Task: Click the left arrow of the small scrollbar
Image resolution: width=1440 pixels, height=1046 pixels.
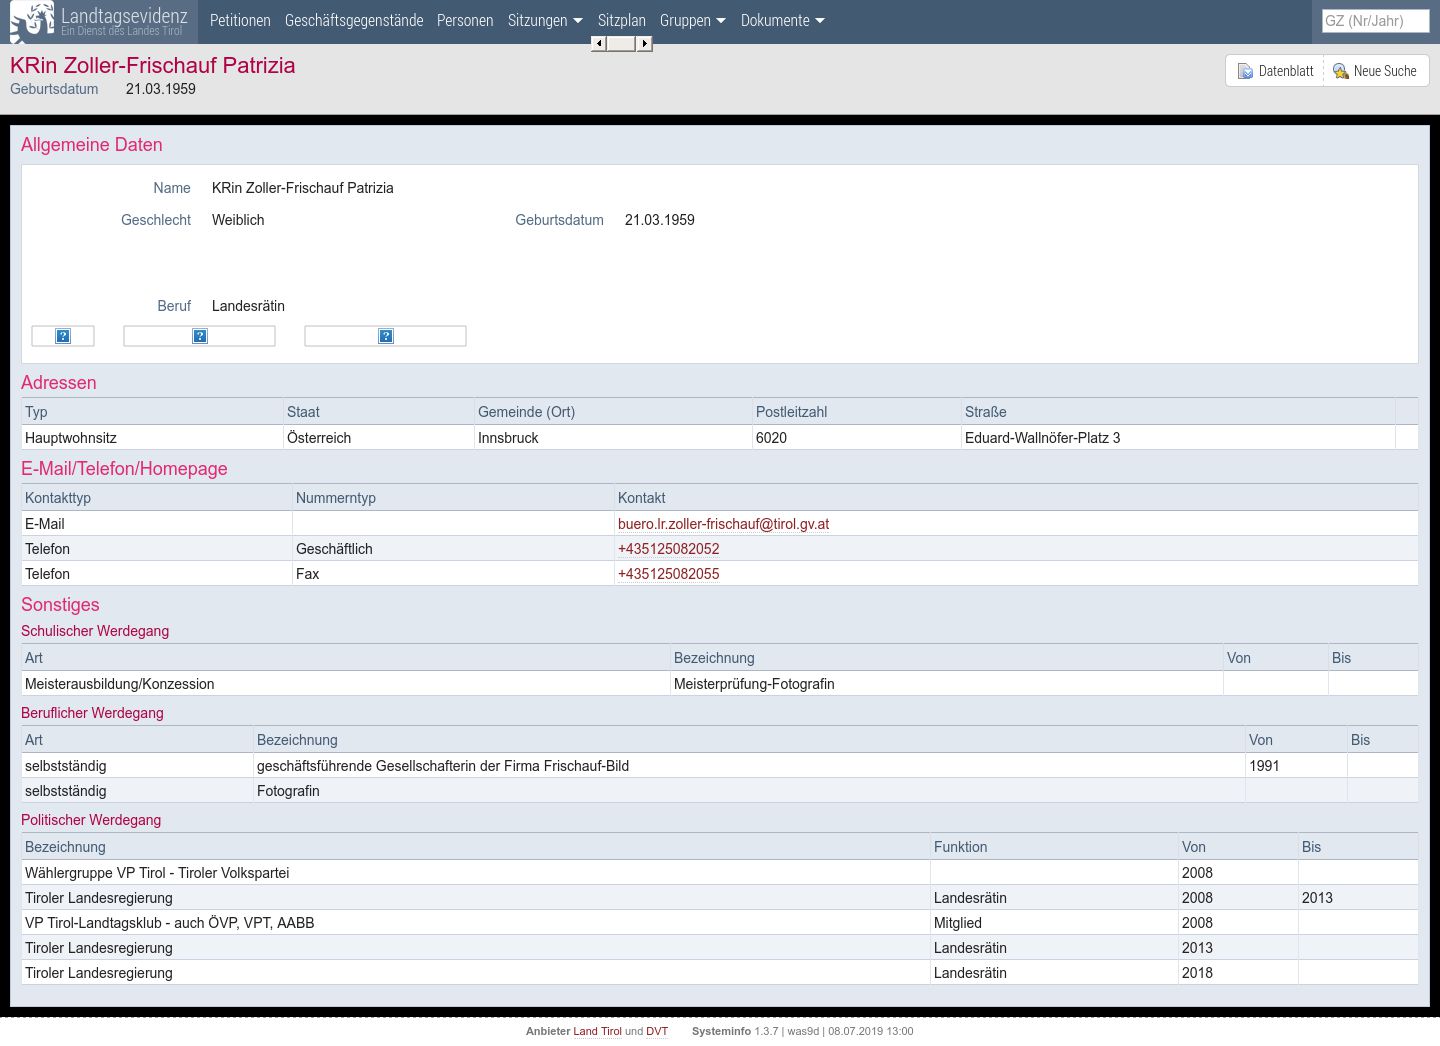Action: [x=598, y=43]
